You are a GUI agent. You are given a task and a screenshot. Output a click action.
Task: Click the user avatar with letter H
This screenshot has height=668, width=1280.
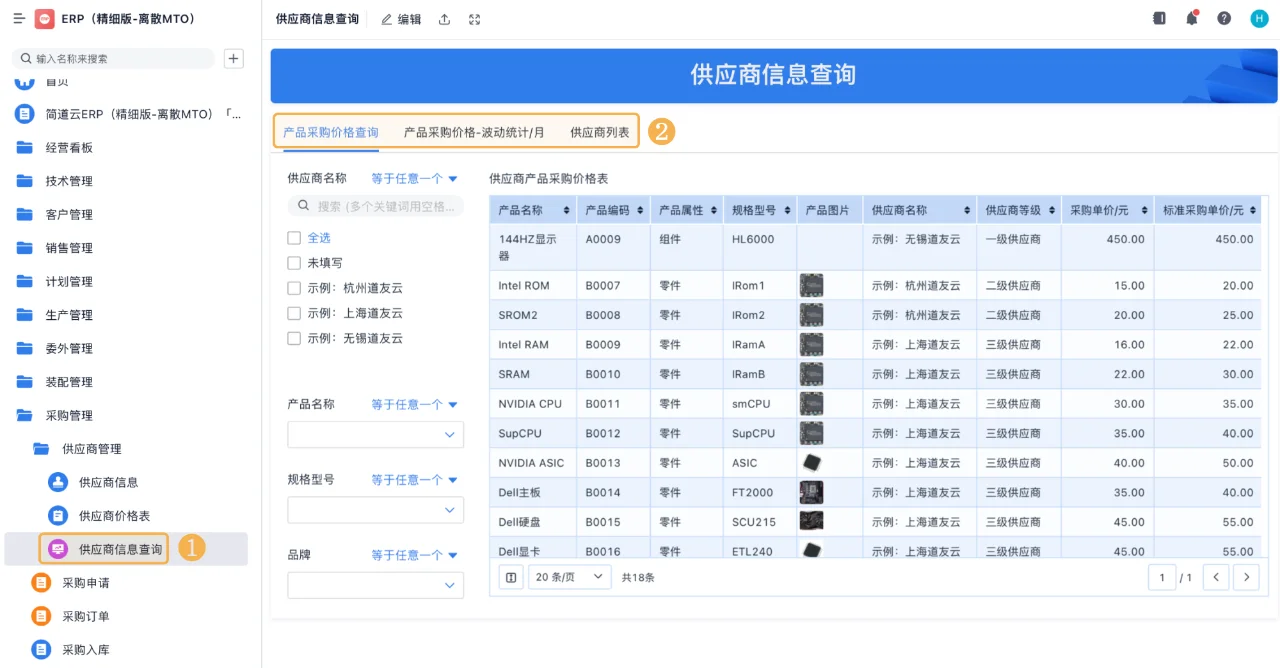coord(1258,18)
